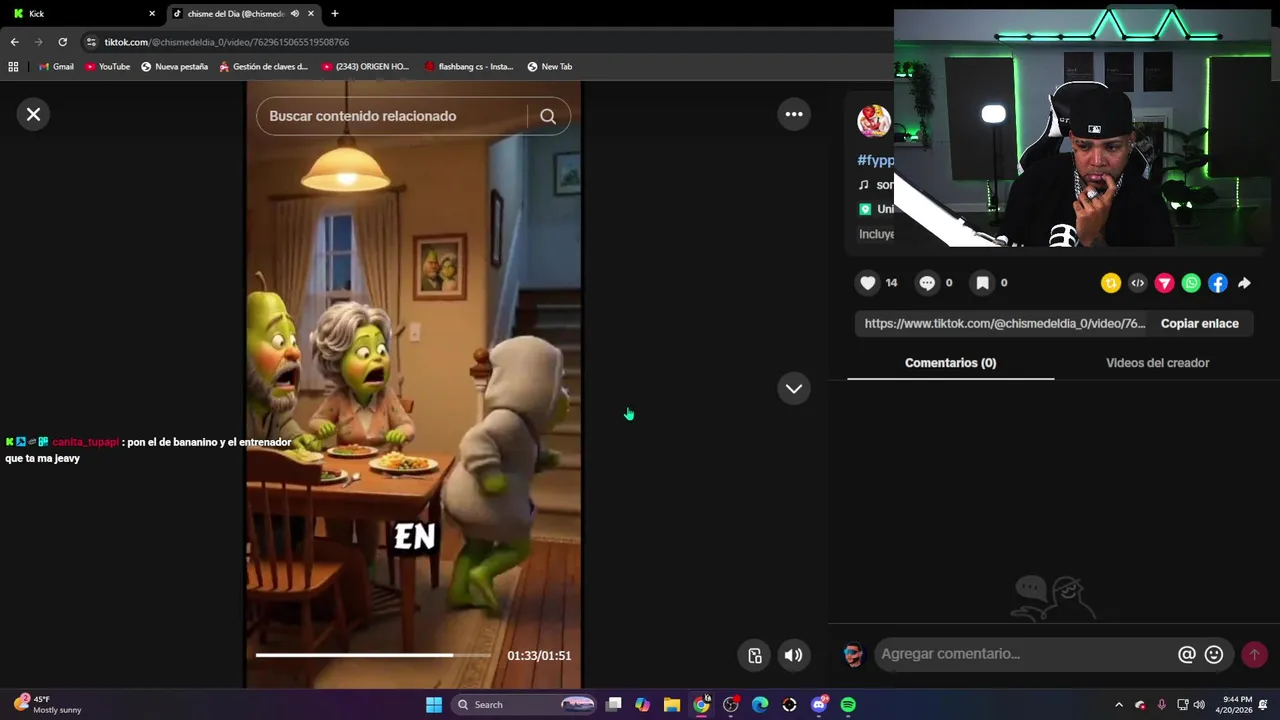Screen dimensions: 1280x720
Task: Switch to 'Videos del creador' tab
Action: coord(1157,363)
